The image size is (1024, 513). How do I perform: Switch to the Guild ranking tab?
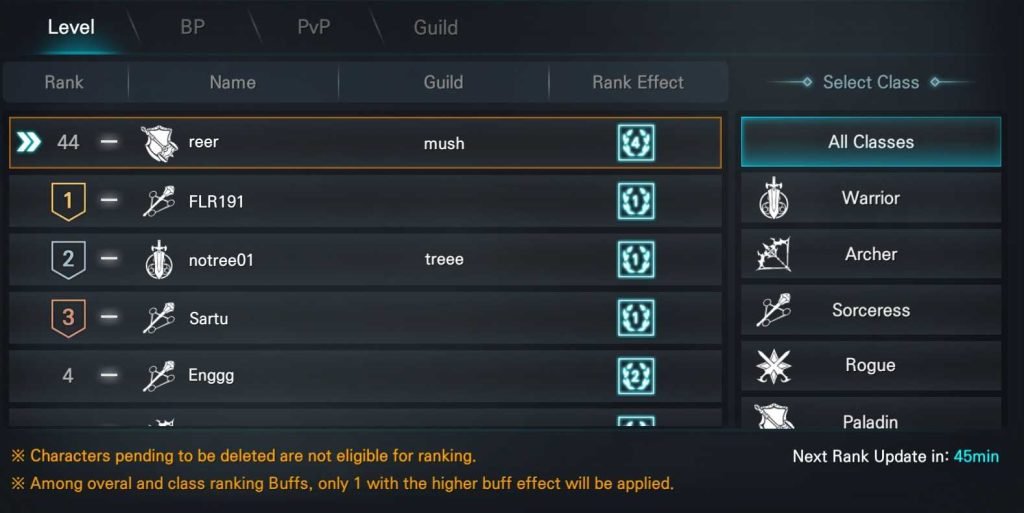[x=436, y=27]
